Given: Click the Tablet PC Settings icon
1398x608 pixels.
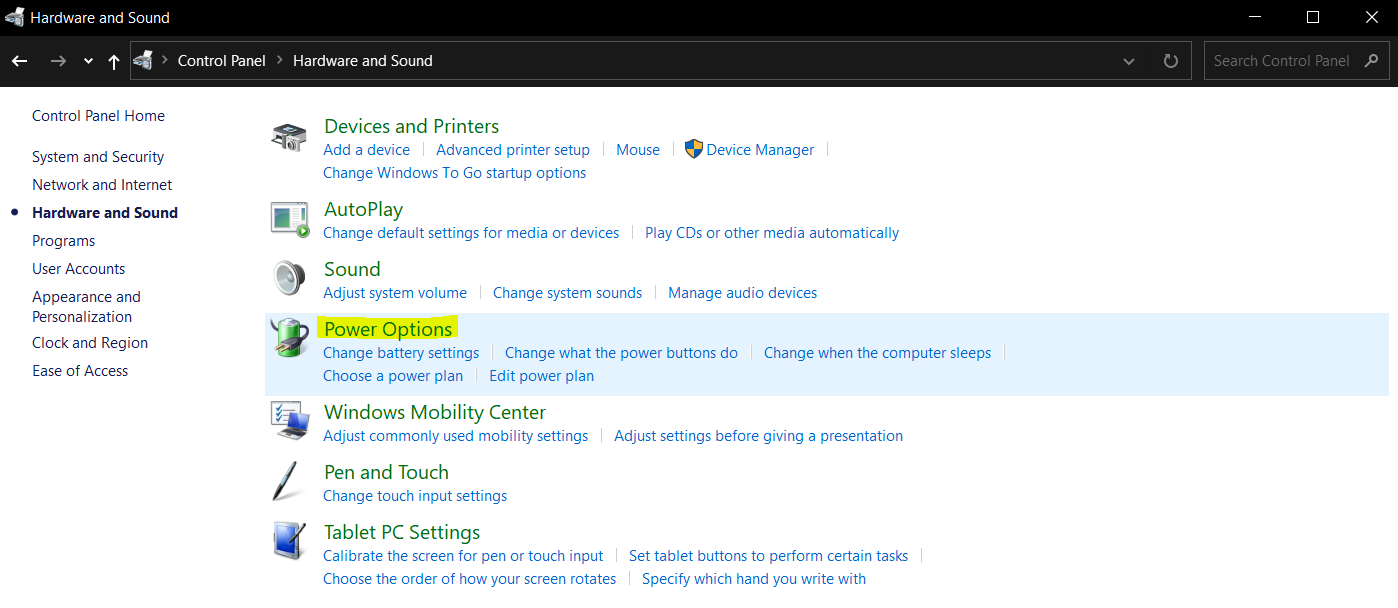Looking at the screenshot, I should [x=289, y=542].
